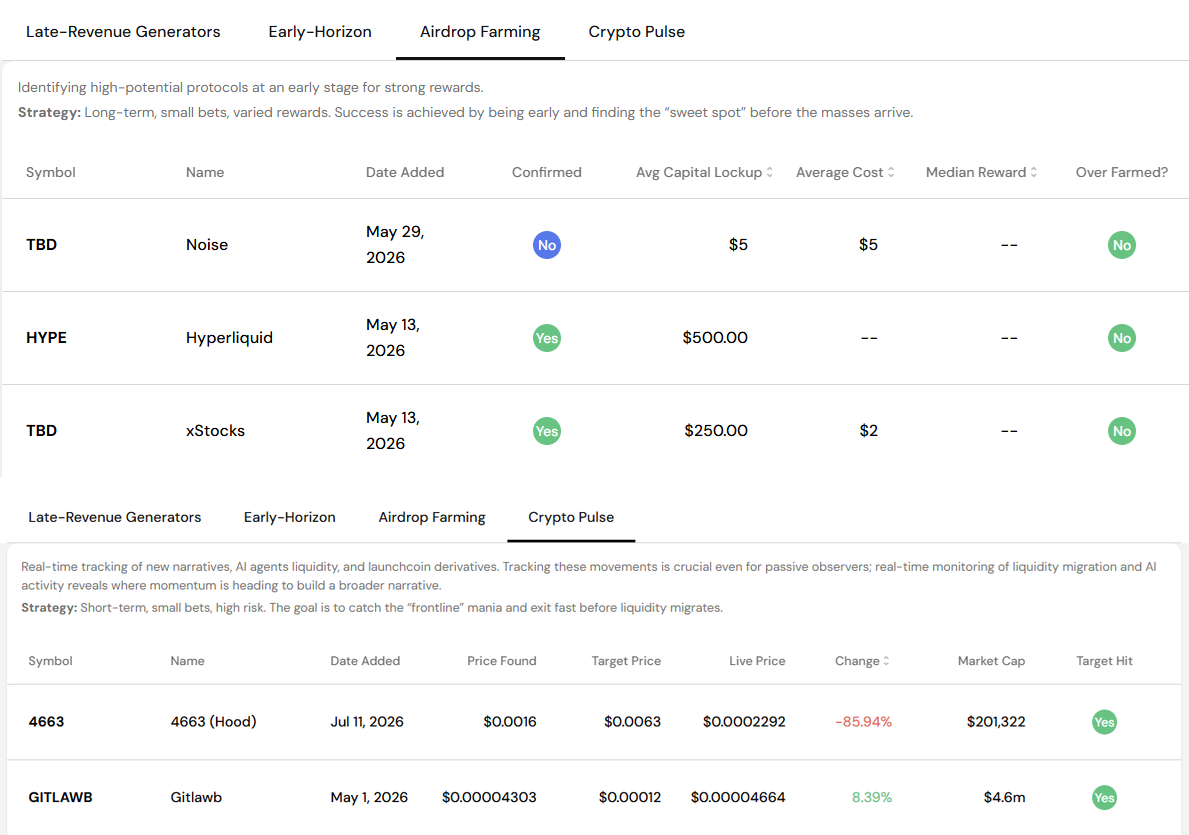The height and width of the screenshot is (835, 1189).
Task: Click Confirmed Yes badge in xStocks row
Action: pos(547,431)
